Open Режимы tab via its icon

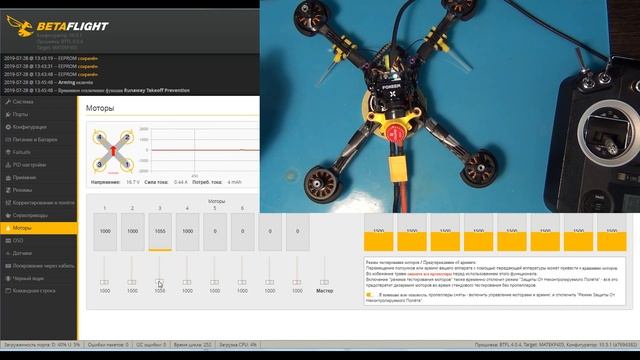click(8, 190)
